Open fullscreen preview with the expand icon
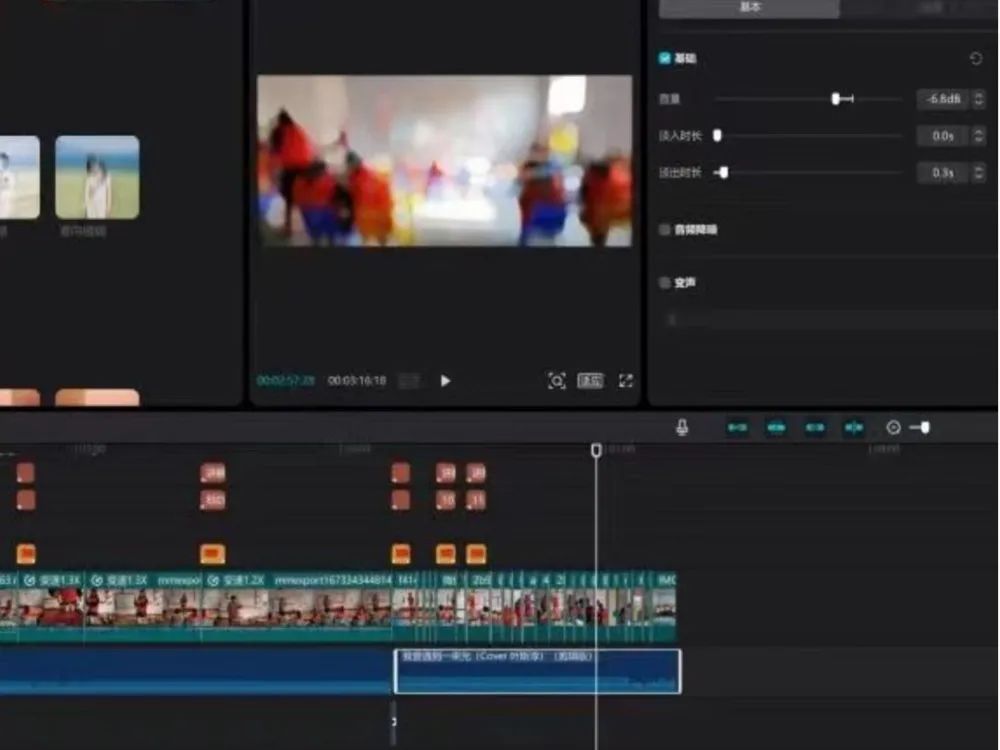Viewport: 1000px width, 750px height. point(626,381)
